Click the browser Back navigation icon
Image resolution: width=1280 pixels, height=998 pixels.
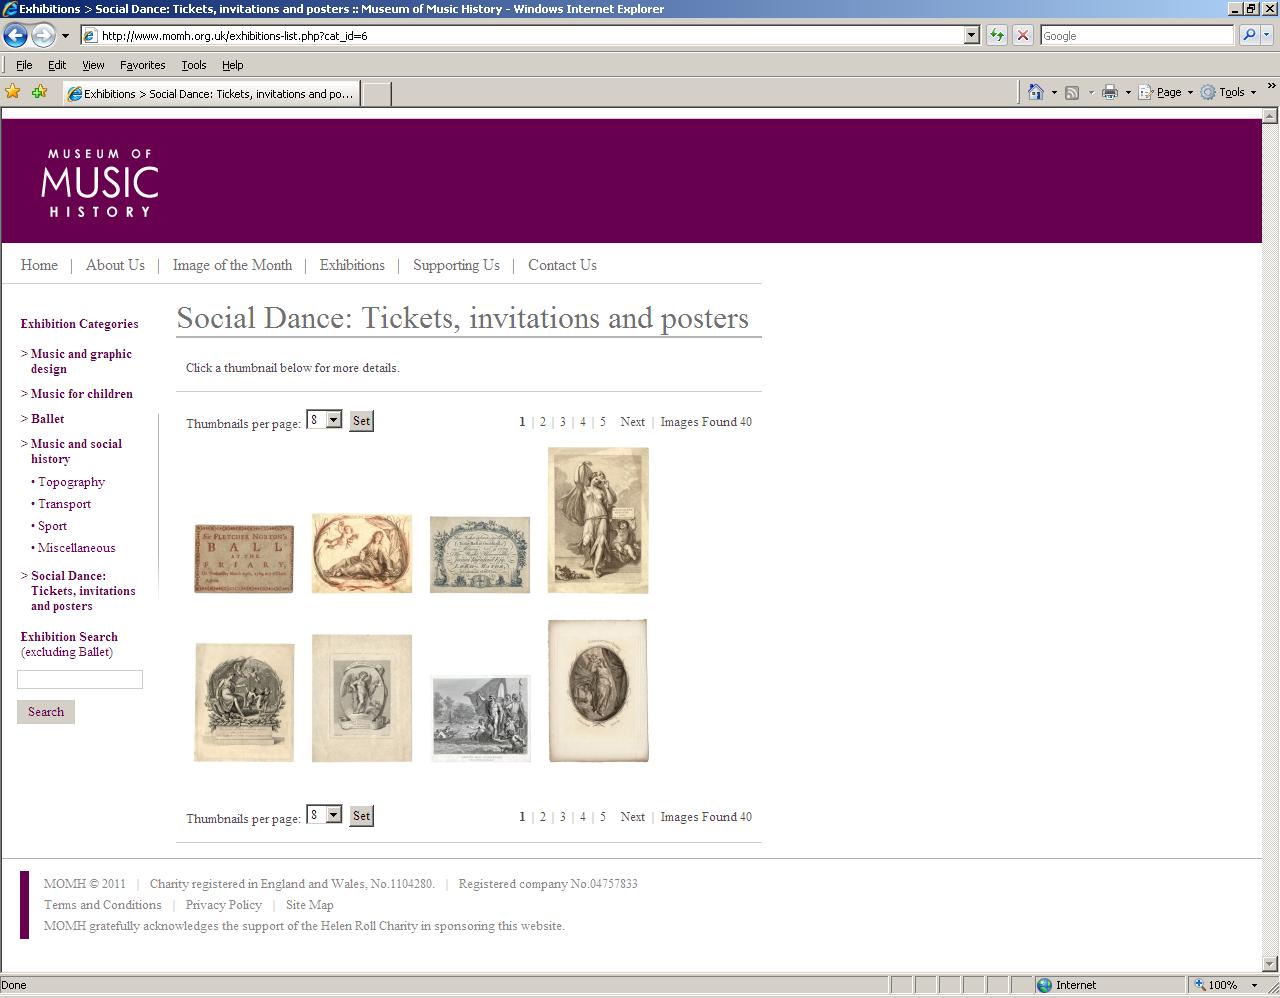click(15, 35)
